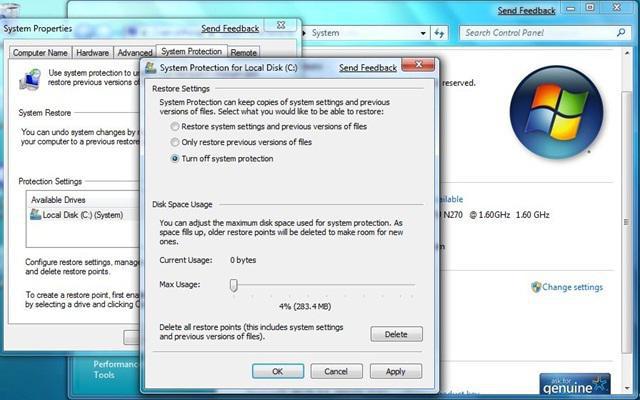Confirm with the OK button
Screen dimensions: 640x400
[x=278, y=371]
